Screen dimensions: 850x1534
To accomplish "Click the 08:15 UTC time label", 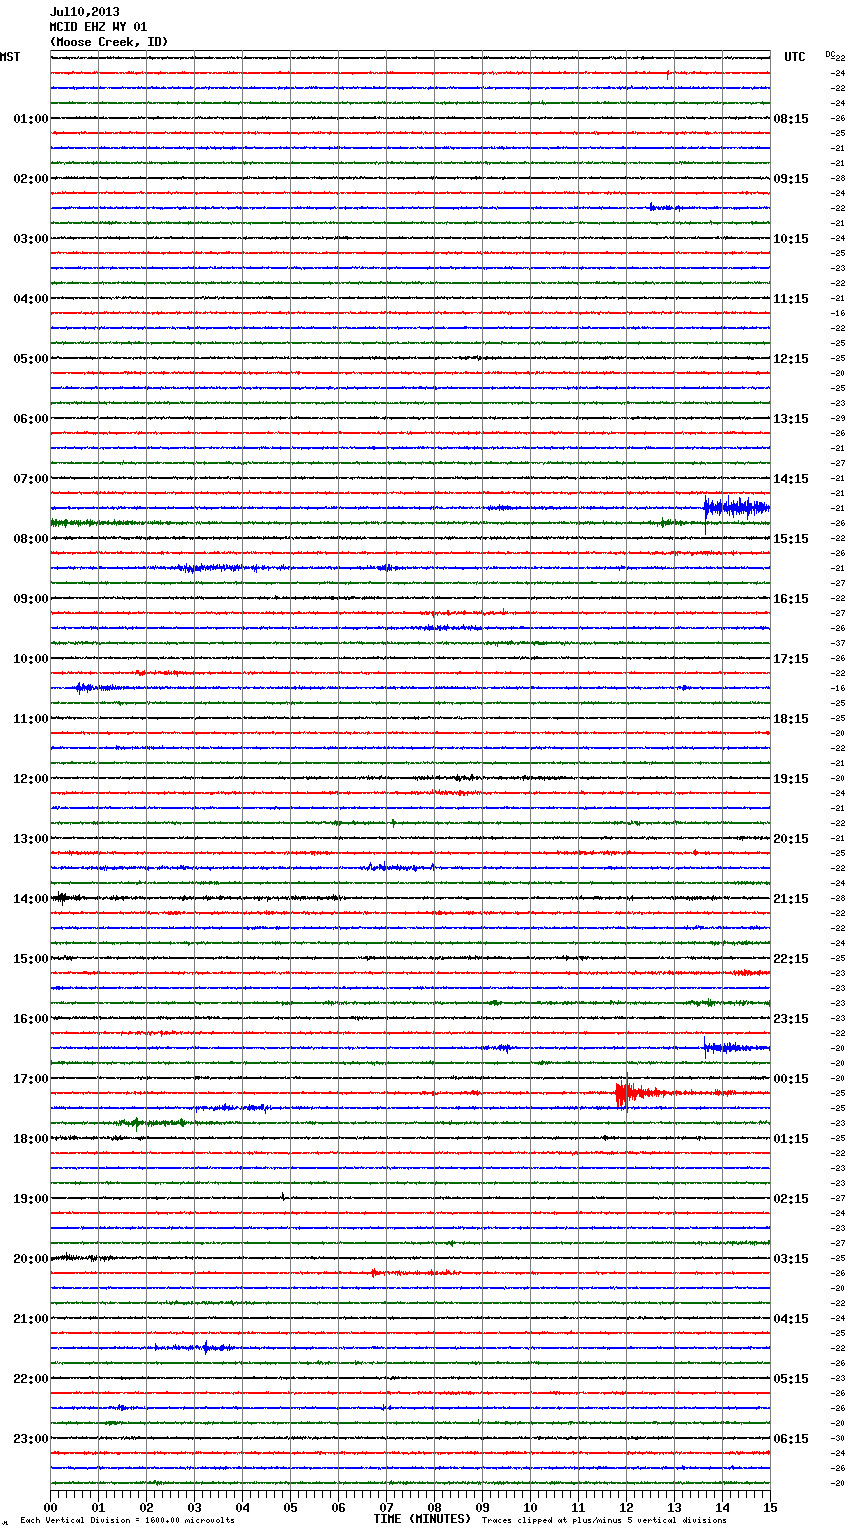I will point(791,119).
